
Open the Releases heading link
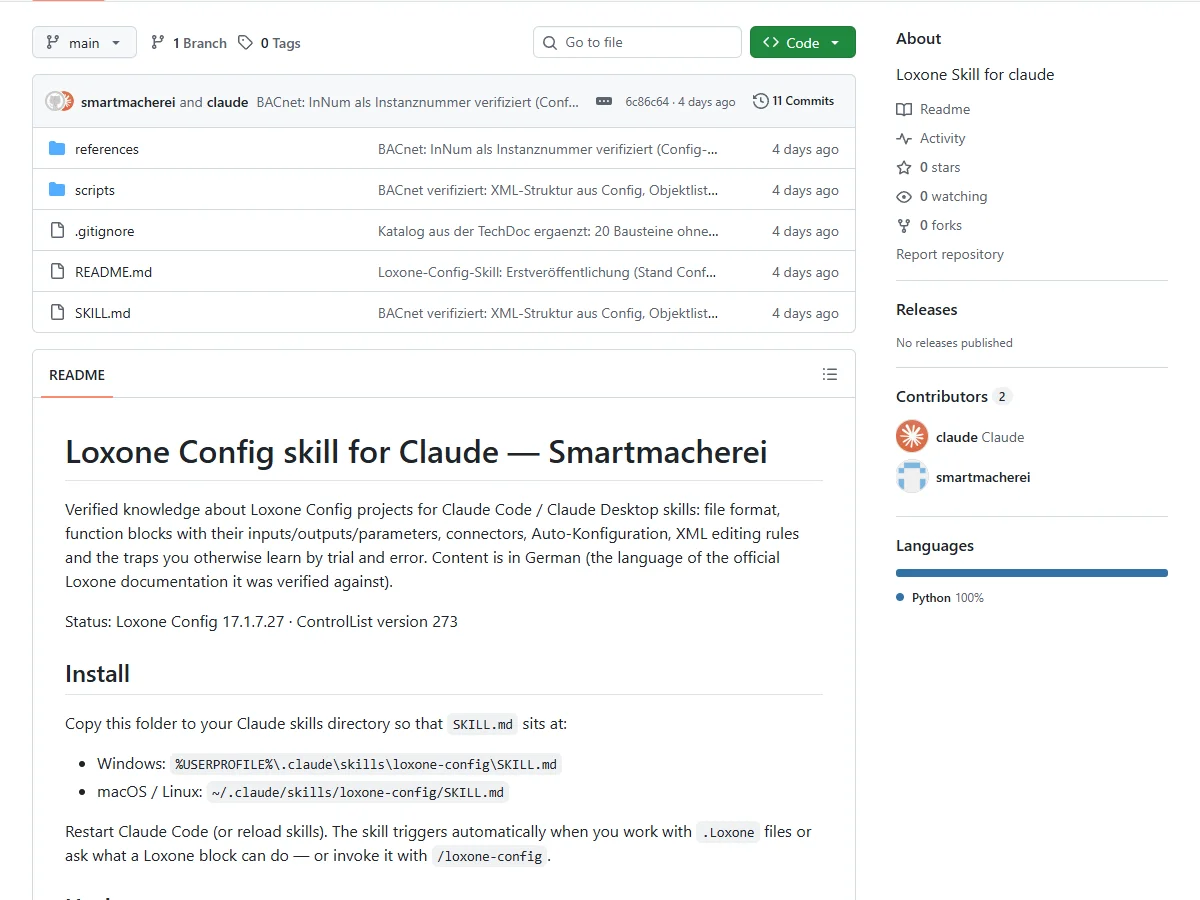click(x=927, y=309)
